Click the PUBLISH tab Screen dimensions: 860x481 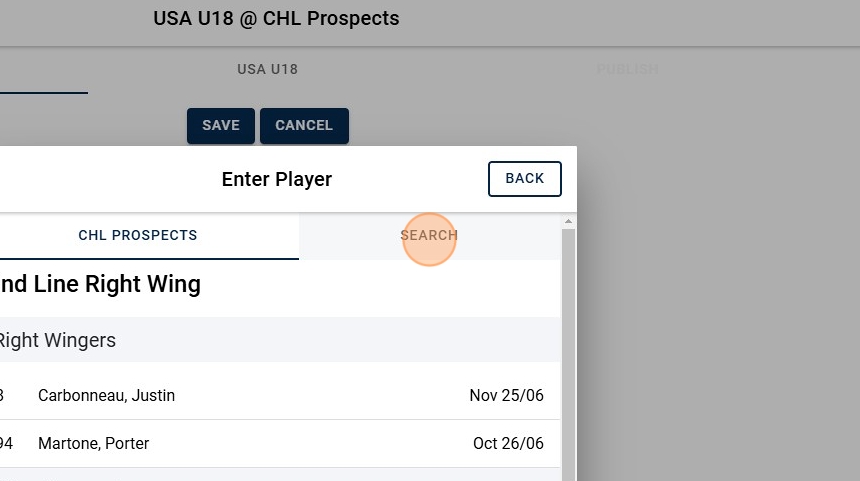[x=627, y=70]
